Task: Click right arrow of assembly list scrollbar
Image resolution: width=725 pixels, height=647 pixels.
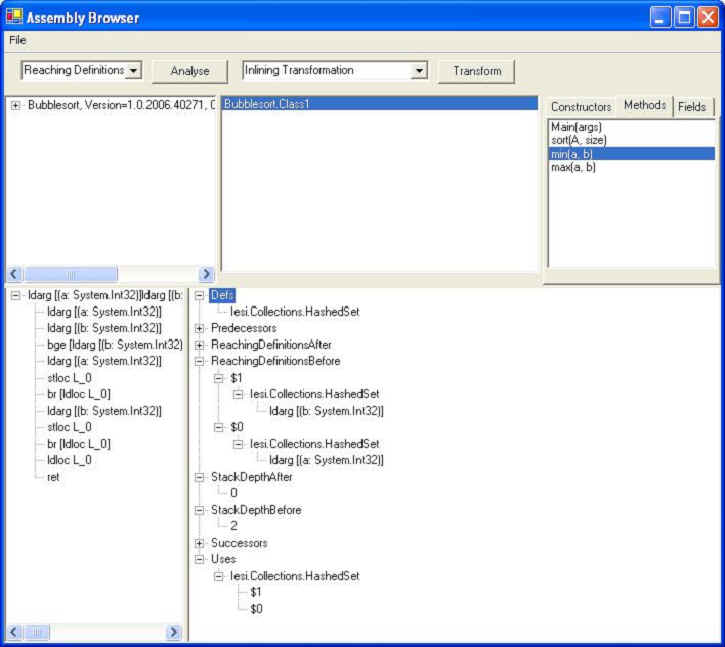Action: [x=207, y=274]
